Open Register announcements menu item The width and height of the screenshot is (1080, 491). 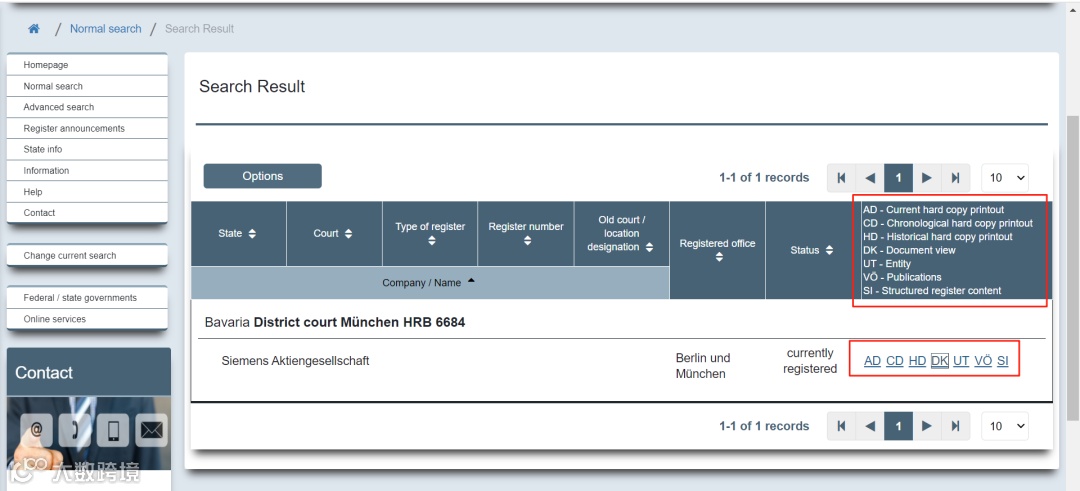tap(87, 128)
